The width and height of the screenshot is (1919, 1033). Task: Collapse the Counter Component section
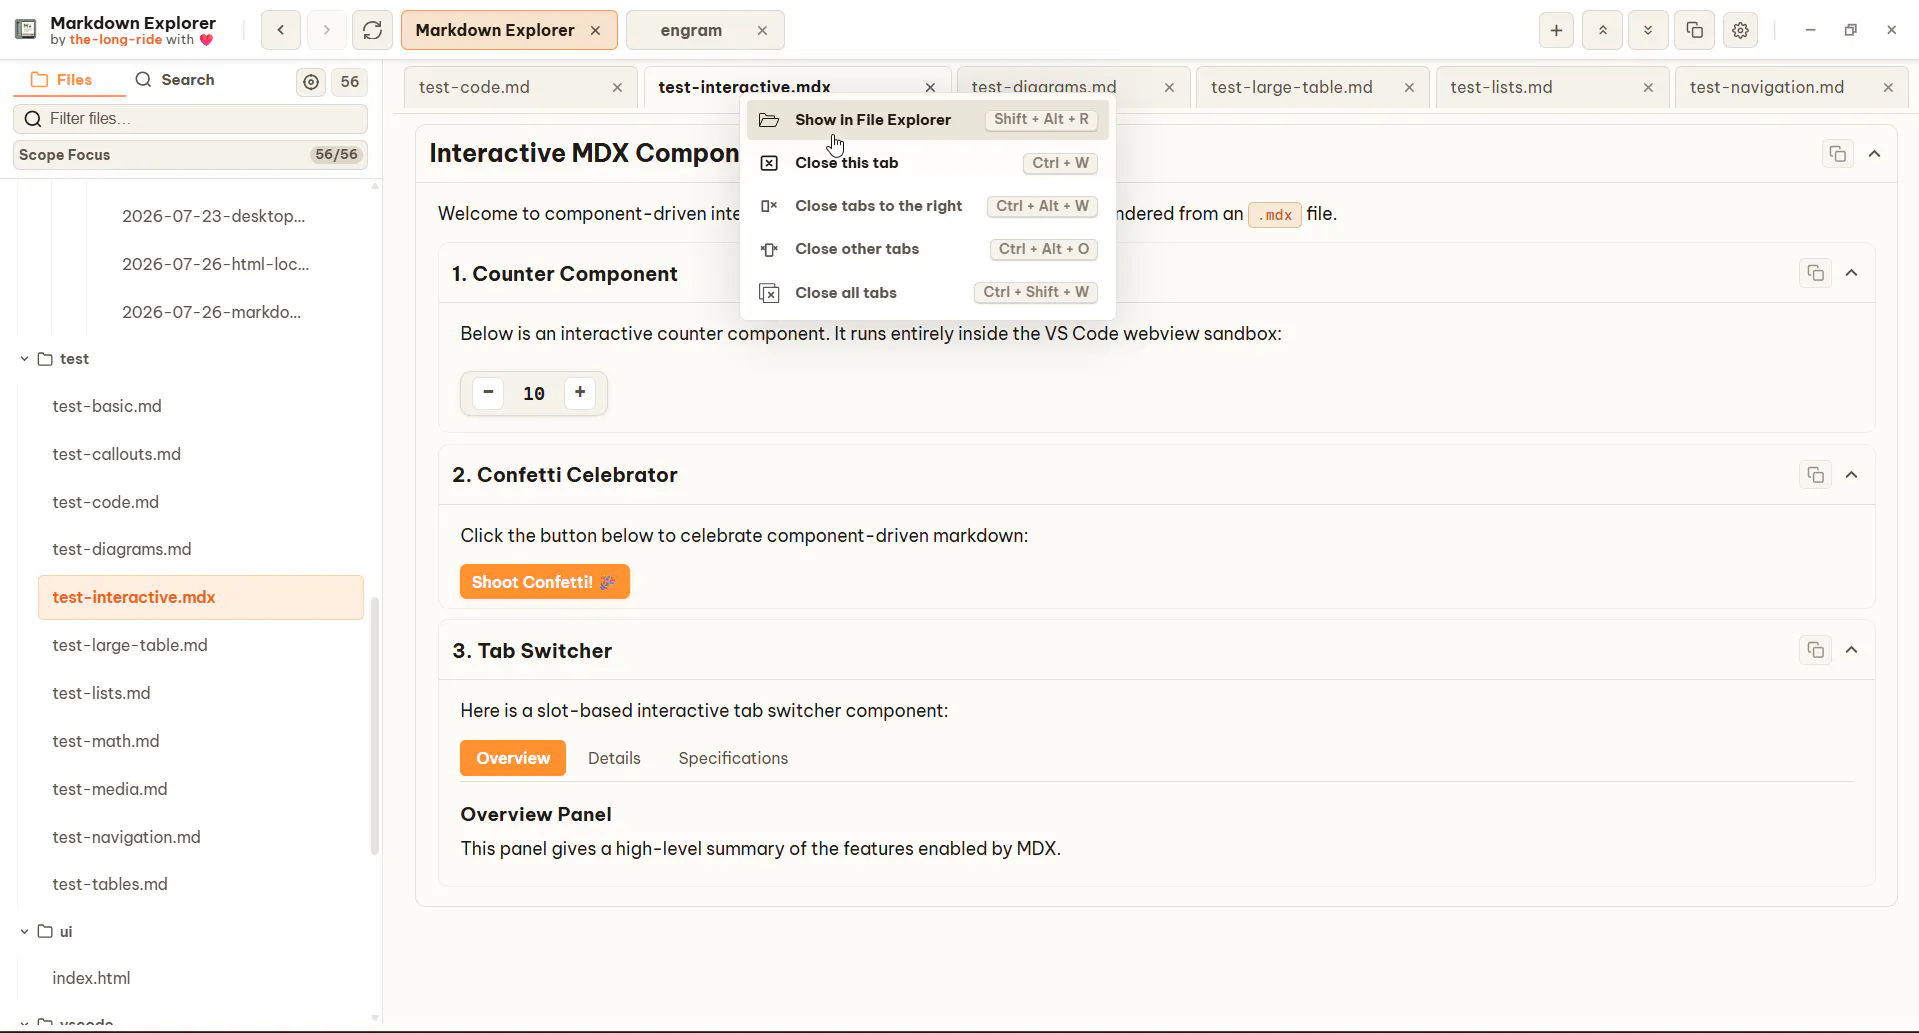pos(1852,273)
